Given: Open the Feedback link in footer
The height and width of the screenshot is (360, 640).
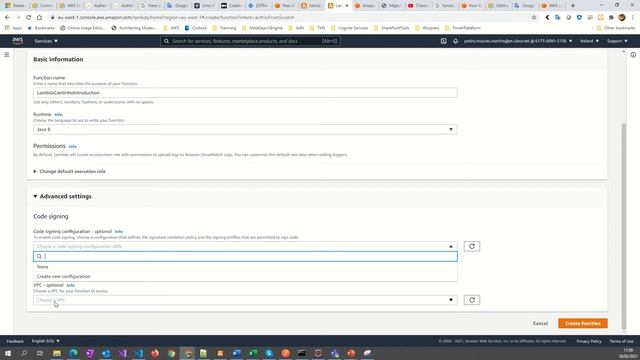Looking at the screenshot, I should point(15,341).
